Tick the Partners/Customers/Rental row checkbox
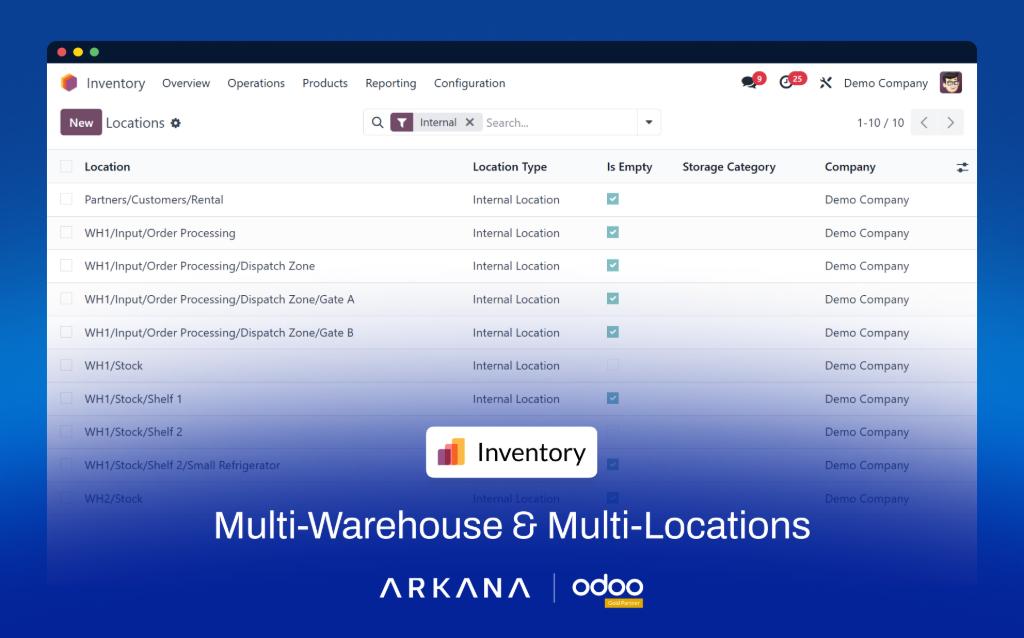The height and width of the screenshot is (638, 1024). click(x=66, y=199)
